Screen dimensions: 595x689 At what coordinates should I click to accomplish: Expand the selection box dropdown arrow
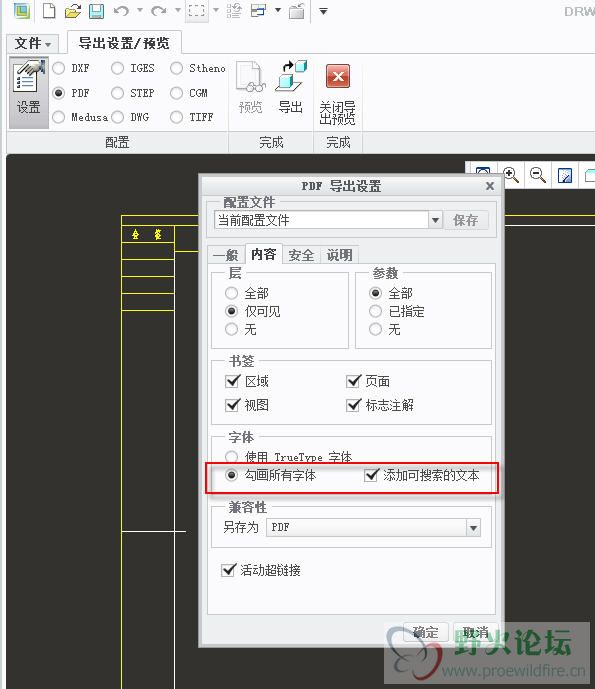216,10
